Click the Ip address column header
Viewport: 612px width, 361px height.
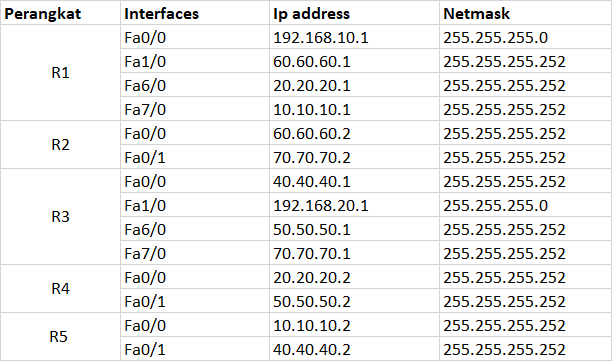point(354,13)
